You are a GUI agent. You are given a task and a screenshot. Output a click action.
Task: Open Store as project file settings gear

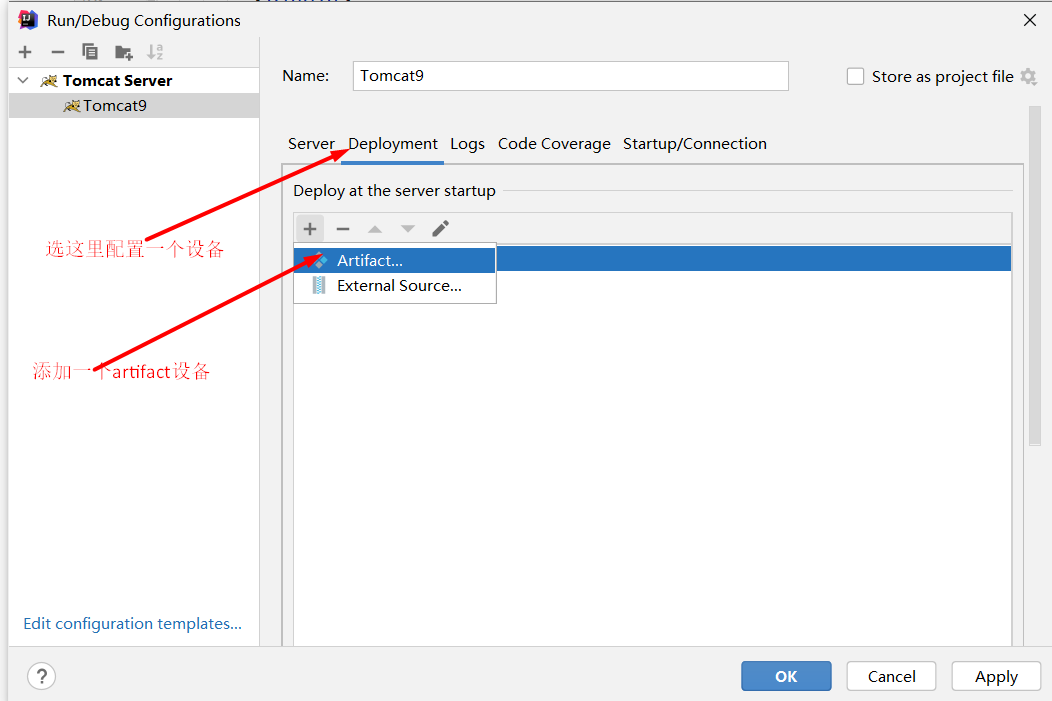1029,76
